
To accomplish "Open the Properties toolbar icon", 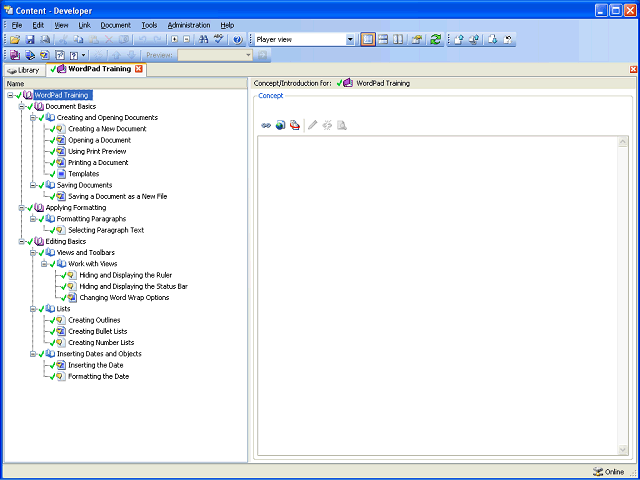I will (416, 40).
